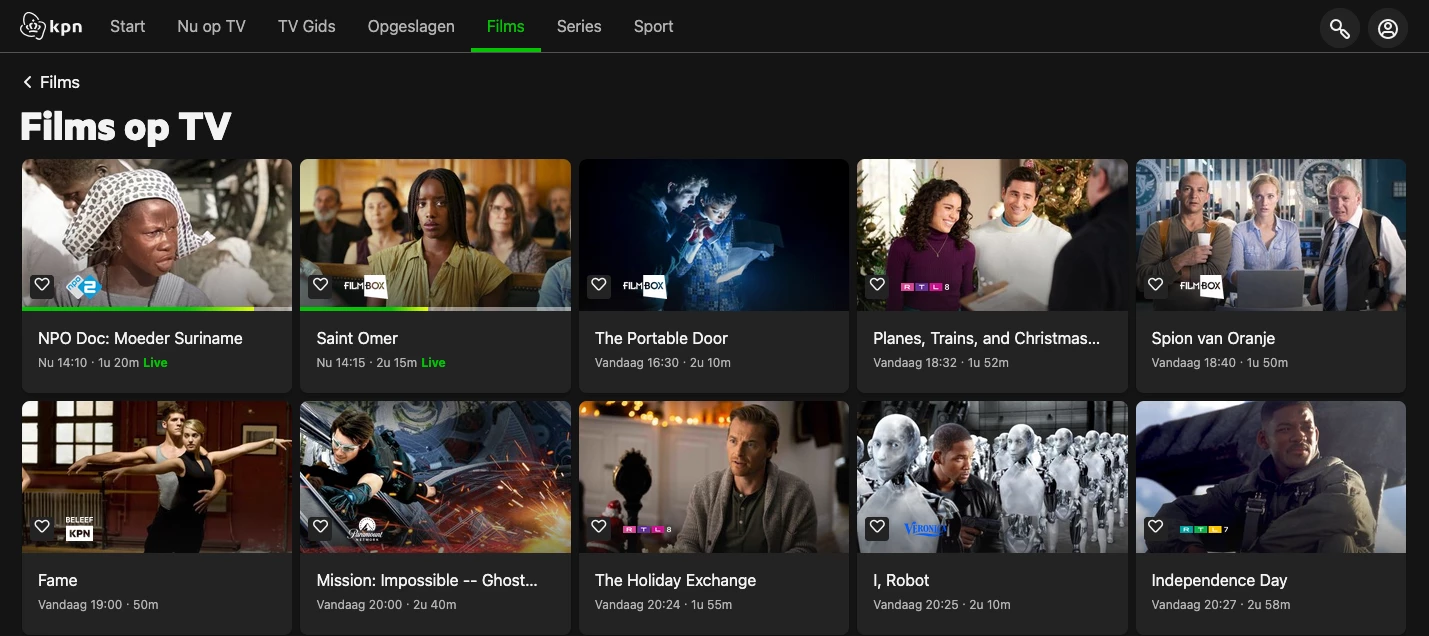Click 'Vandaag 20:27 · 2u 58m' text
Image resolution: width=1429 pixels, height=636 pixels.
point(1221,605)
